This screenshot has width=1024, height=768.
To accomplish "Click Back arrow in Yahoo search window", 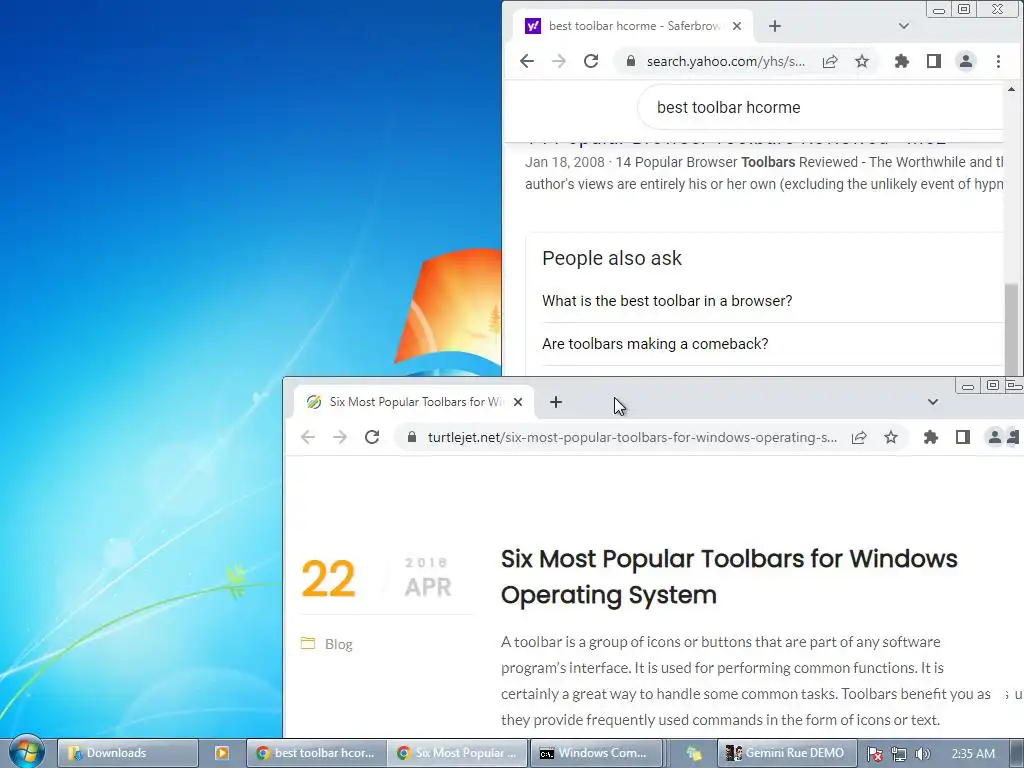I will [527, 61].
